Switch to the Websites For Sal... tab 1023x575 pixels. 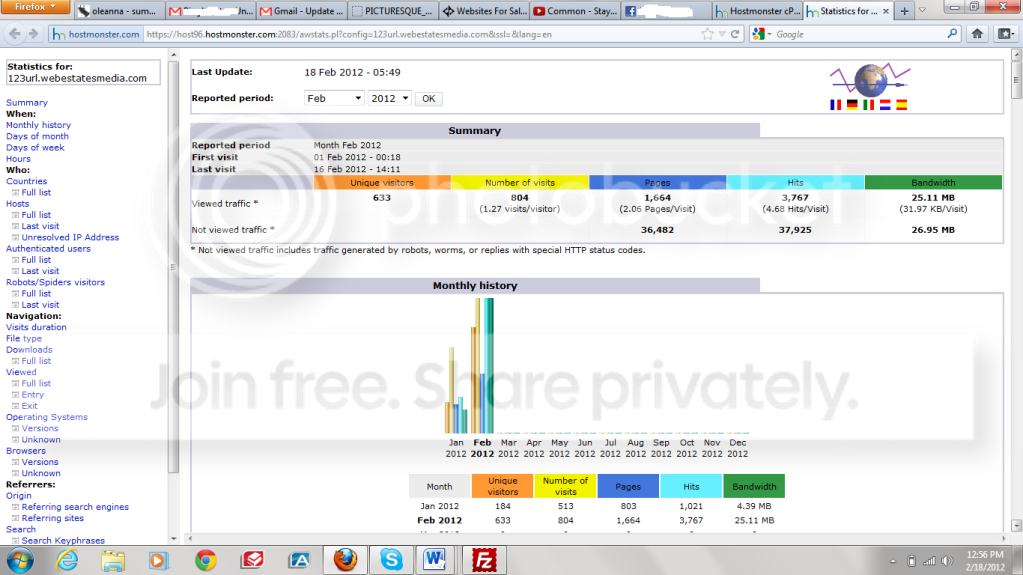[x=483, y=11]
